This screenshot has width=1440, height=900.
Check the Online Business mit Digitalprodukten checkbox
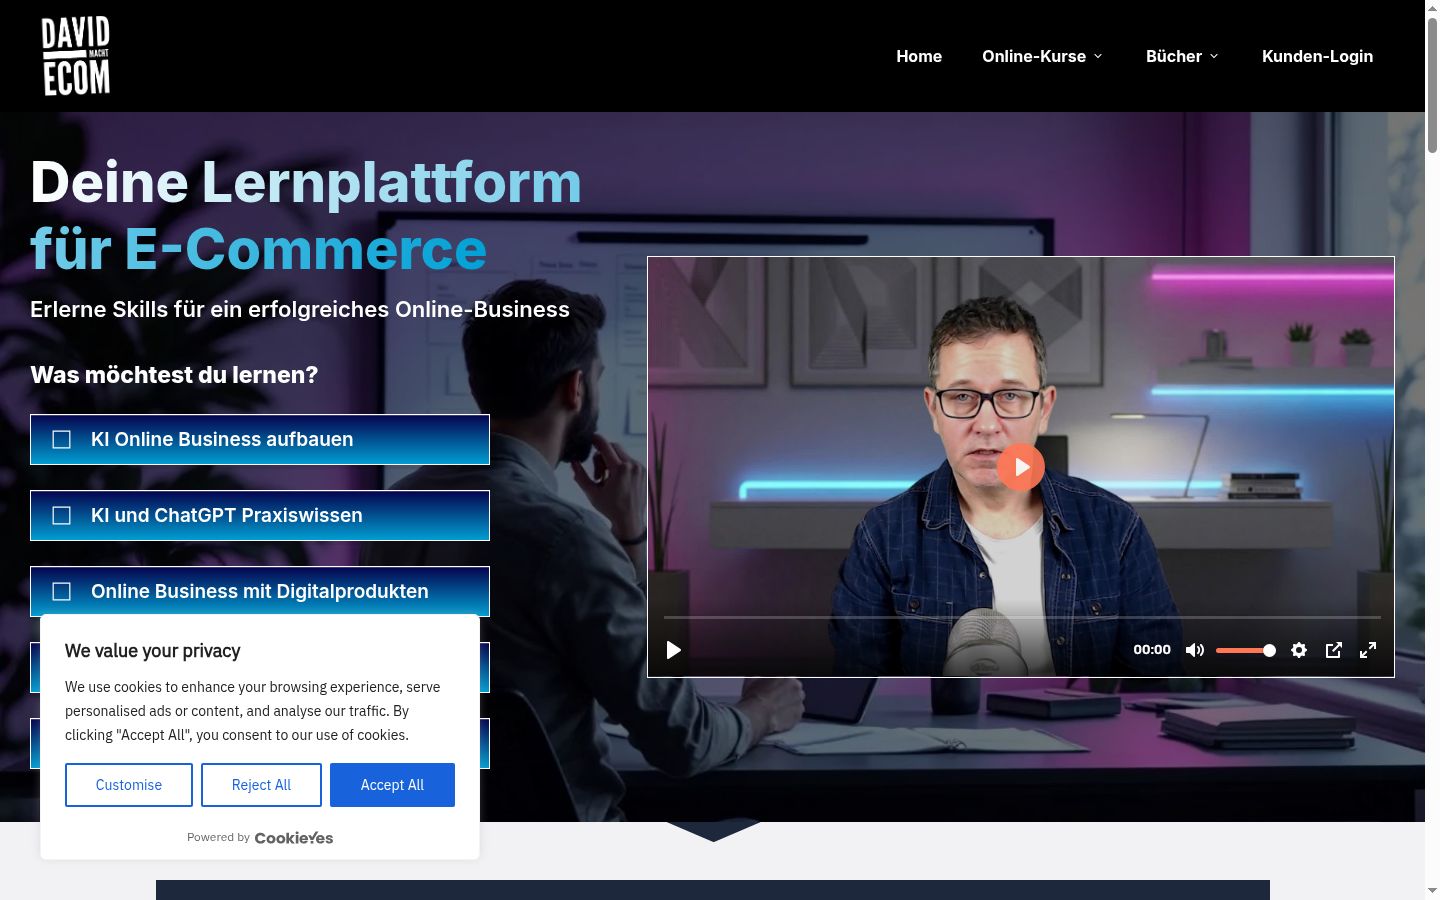[62, 592]
